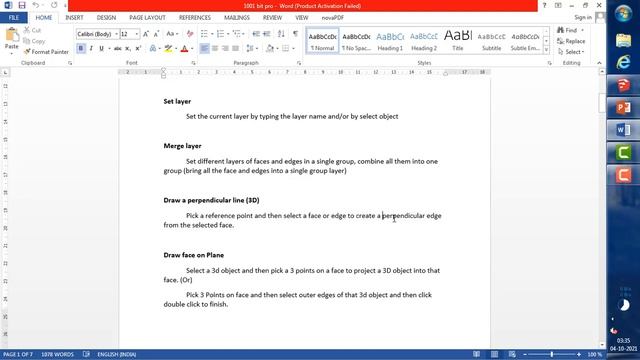Activate the Format Painter
The image size is (640, 360).
[46, 52]
